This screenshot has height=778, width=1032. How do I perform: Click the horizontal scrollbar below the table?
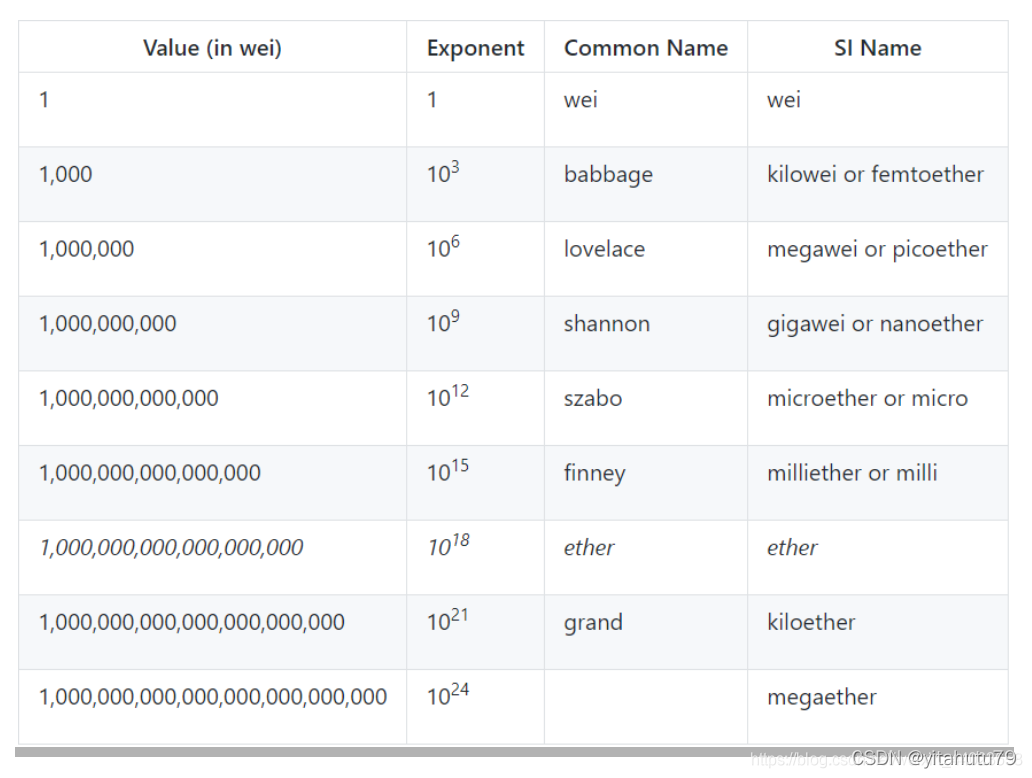pos(513,752)
